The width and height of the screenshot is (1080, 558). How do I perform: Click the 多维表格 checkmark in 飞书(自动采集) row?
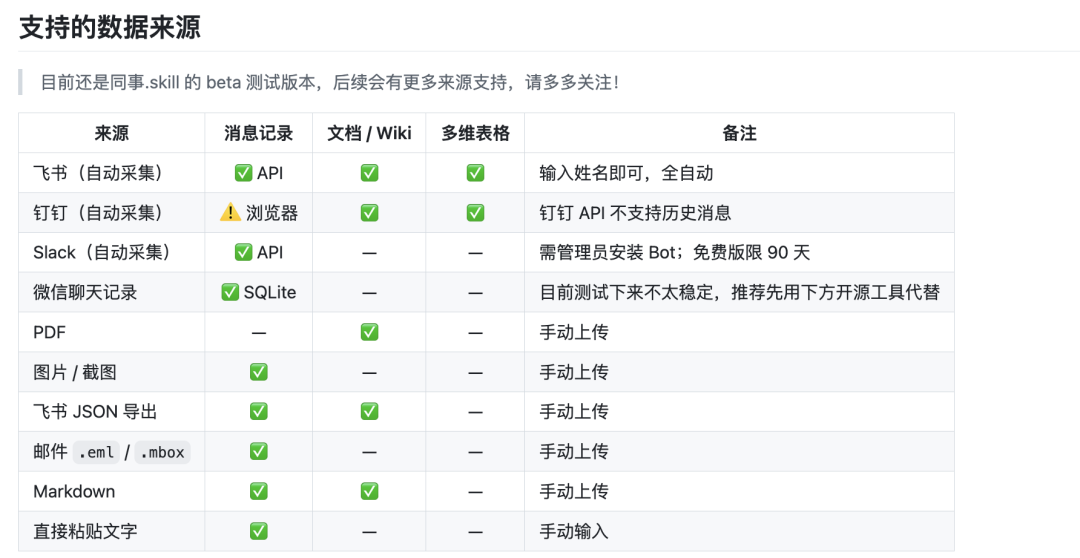(475, 173)
